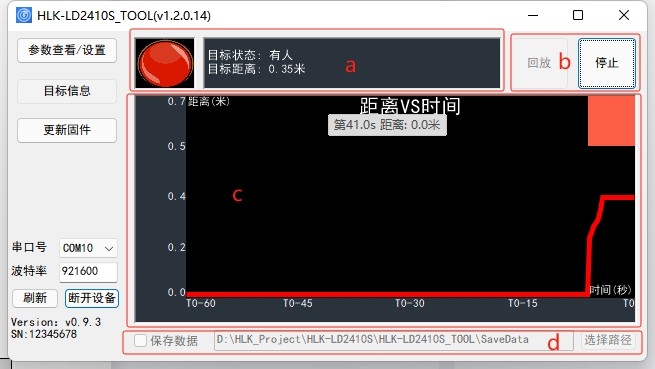Click the 选择路径 choose path button
The height and width of the screenshot is (369, 655).
coord(608,340)
